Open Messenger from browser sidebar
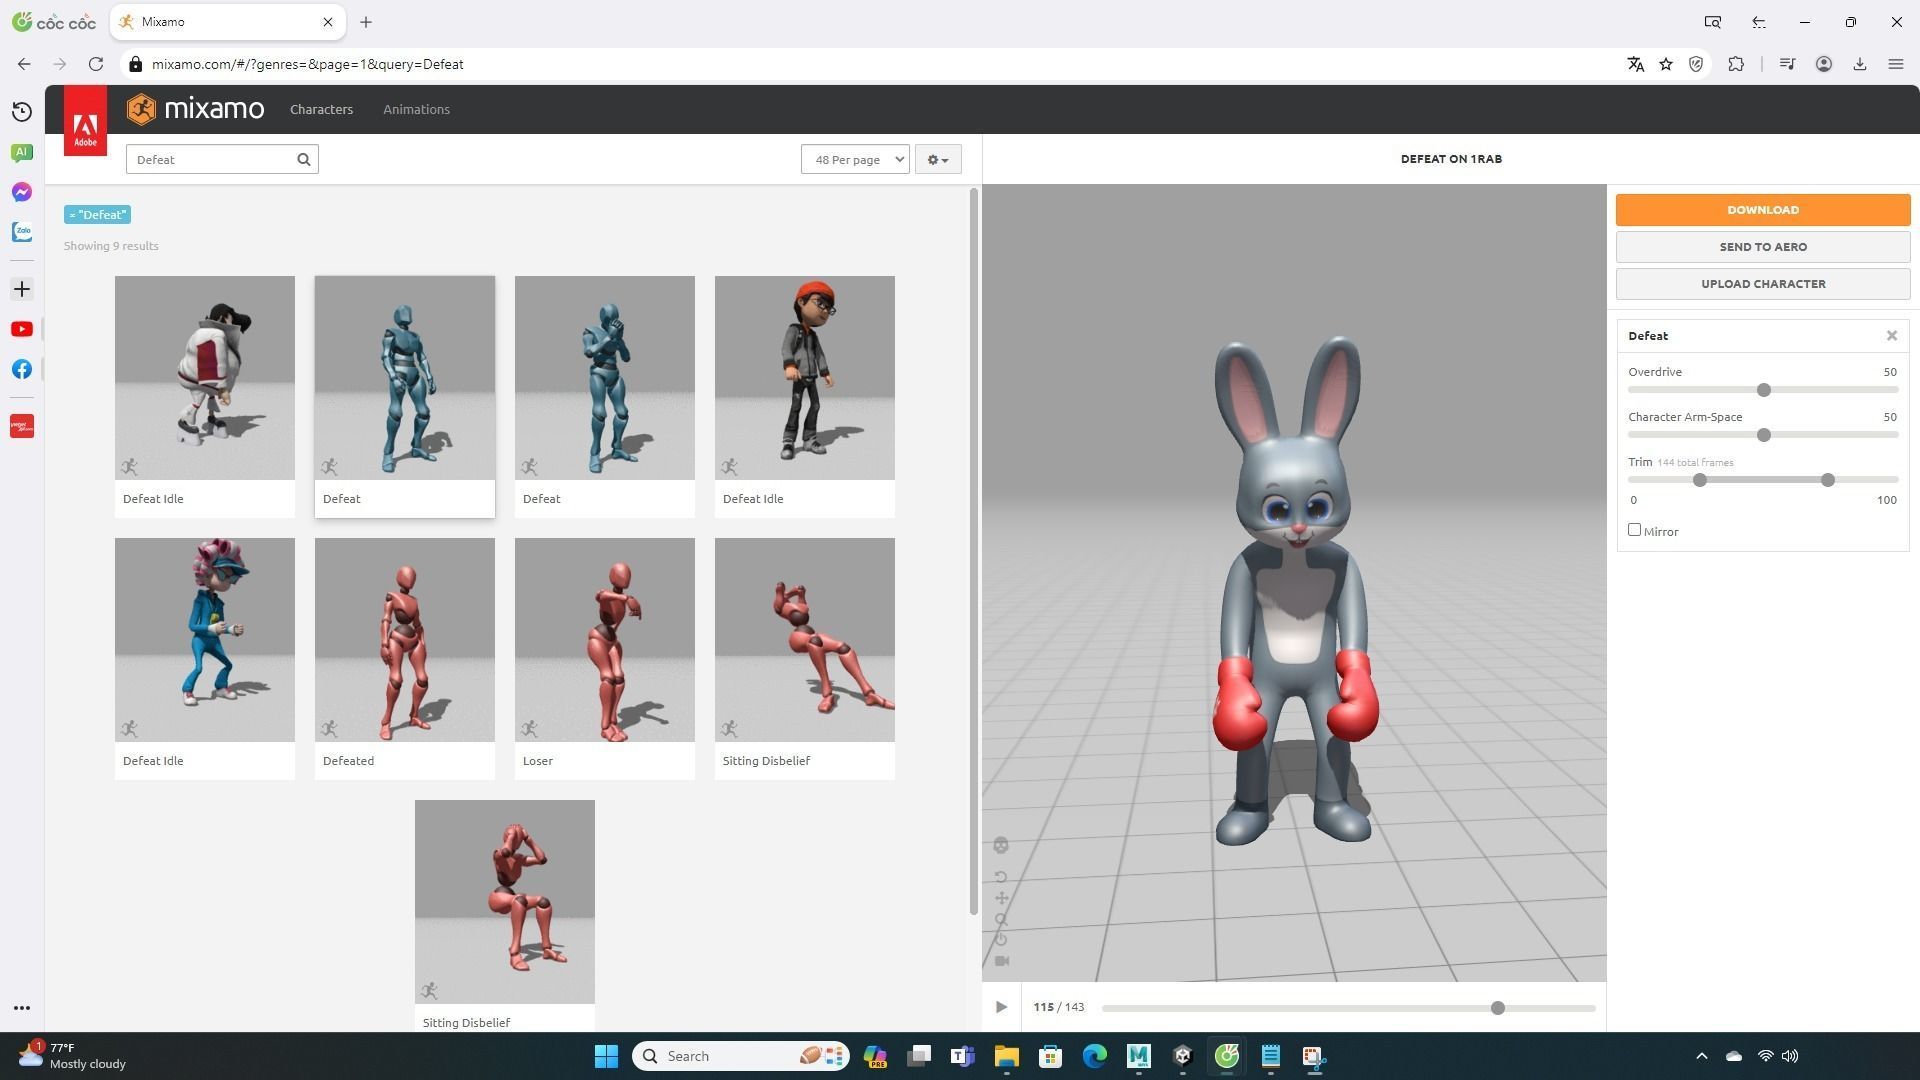 point(22,192)
